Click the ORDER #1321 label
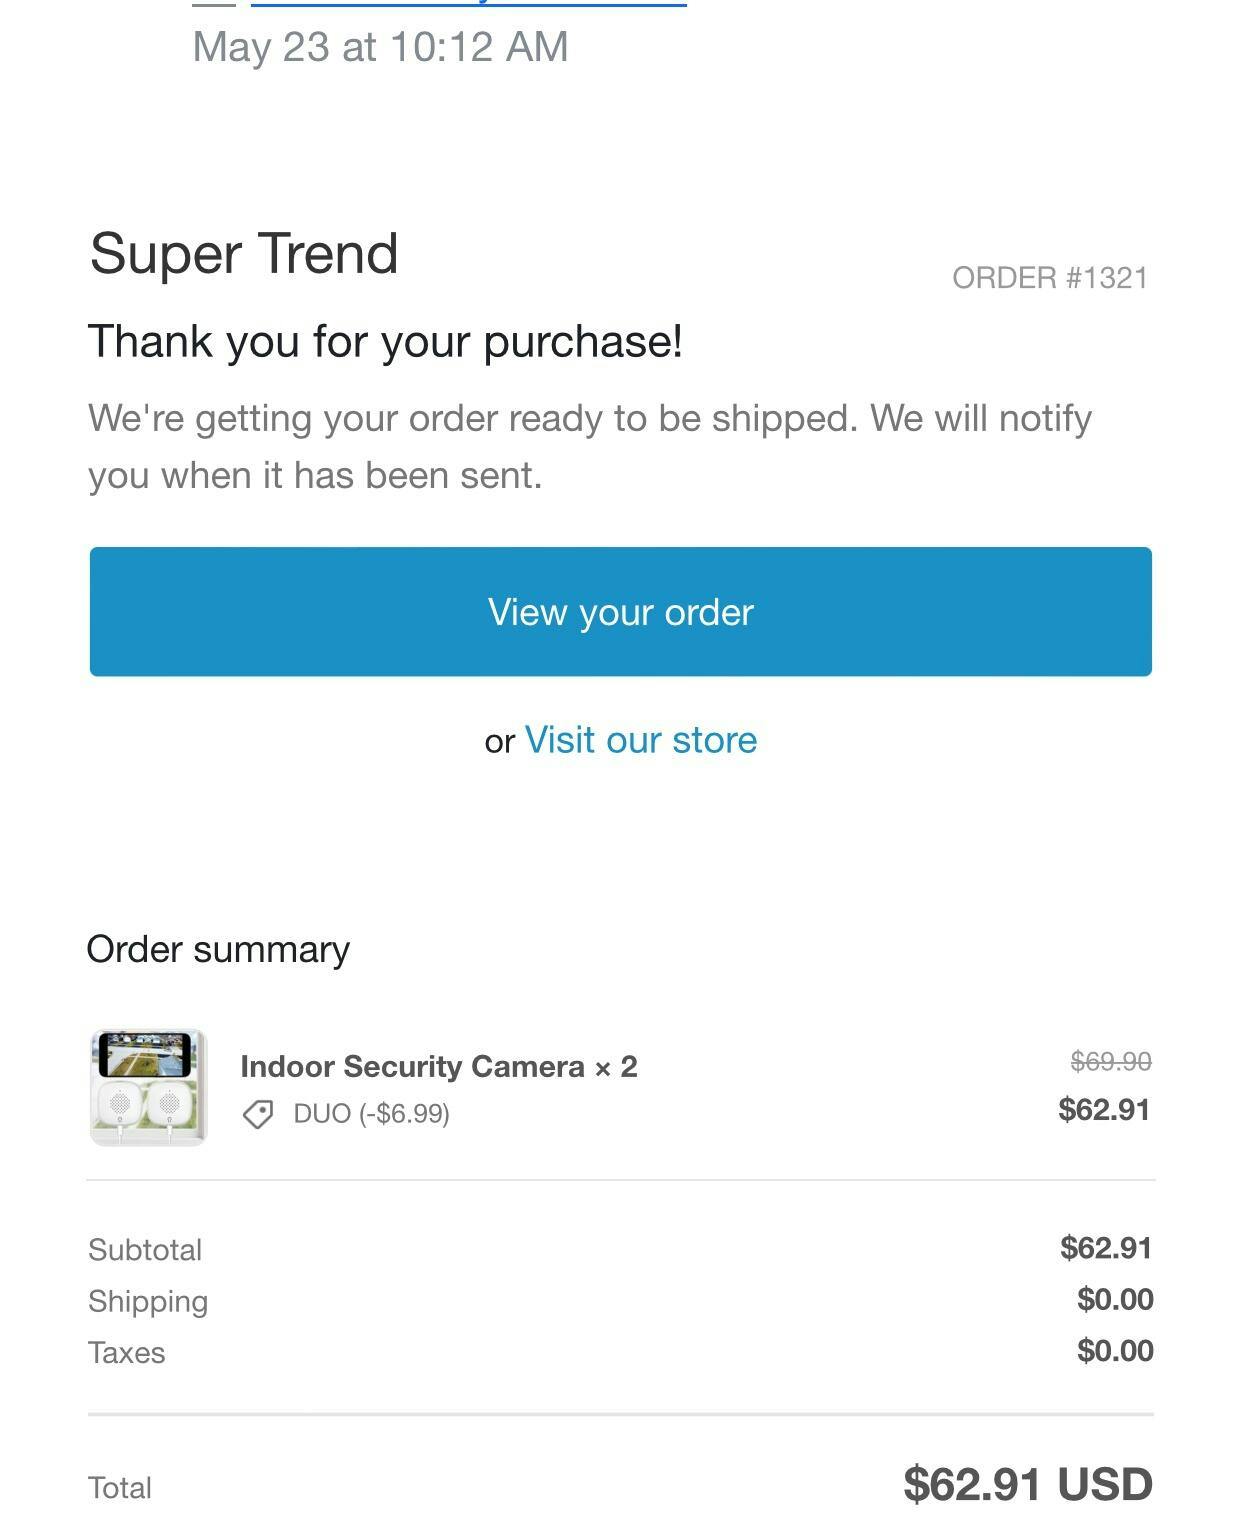 [1050, 278]
